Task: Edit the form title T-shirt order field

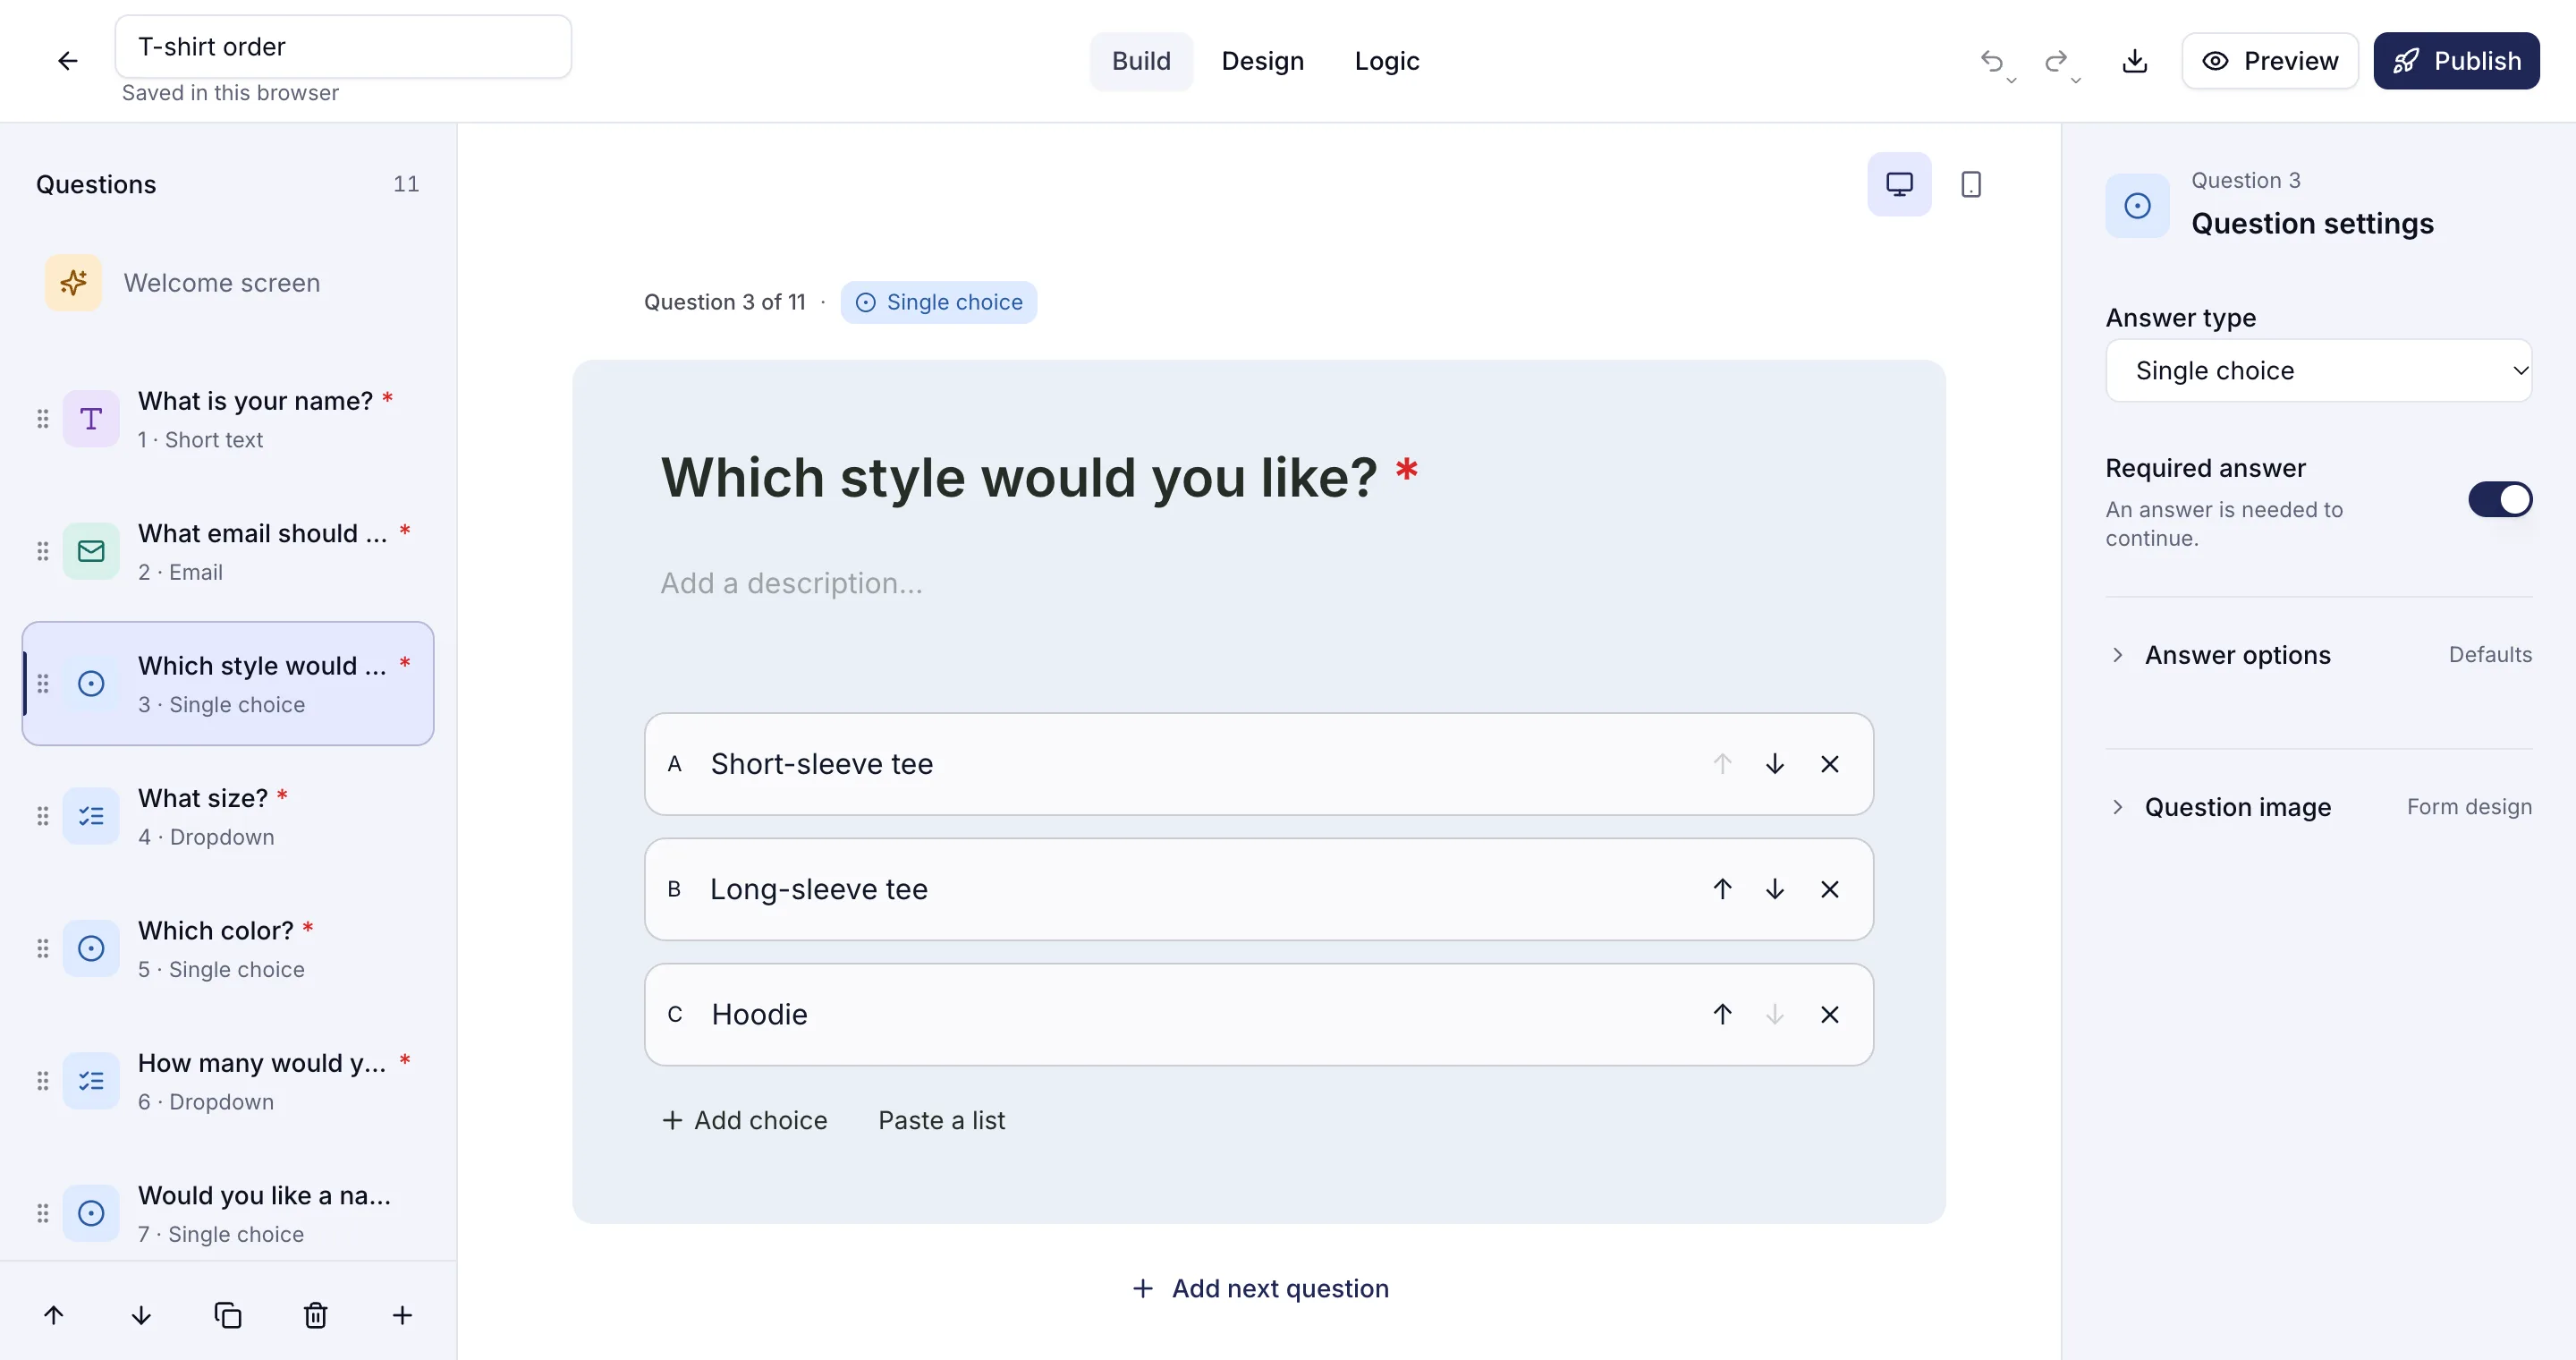Action: (343, 47)
